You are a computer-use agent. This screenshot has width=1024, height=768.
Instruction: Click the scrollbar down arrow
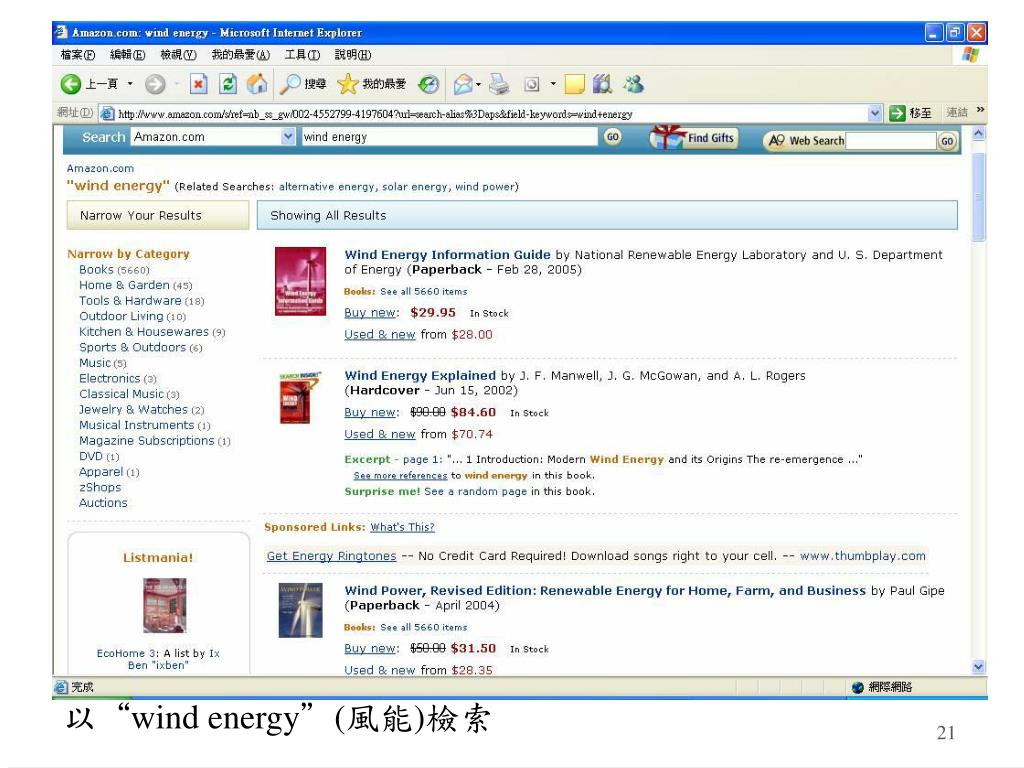coord(978,667)
